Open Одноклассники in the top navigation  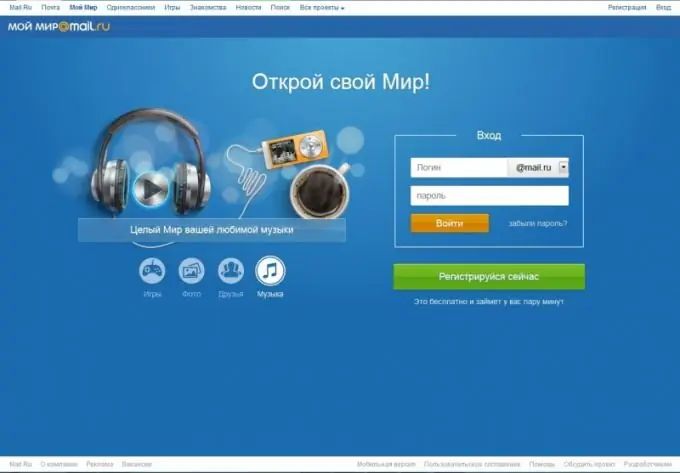(x=131, y=7)
